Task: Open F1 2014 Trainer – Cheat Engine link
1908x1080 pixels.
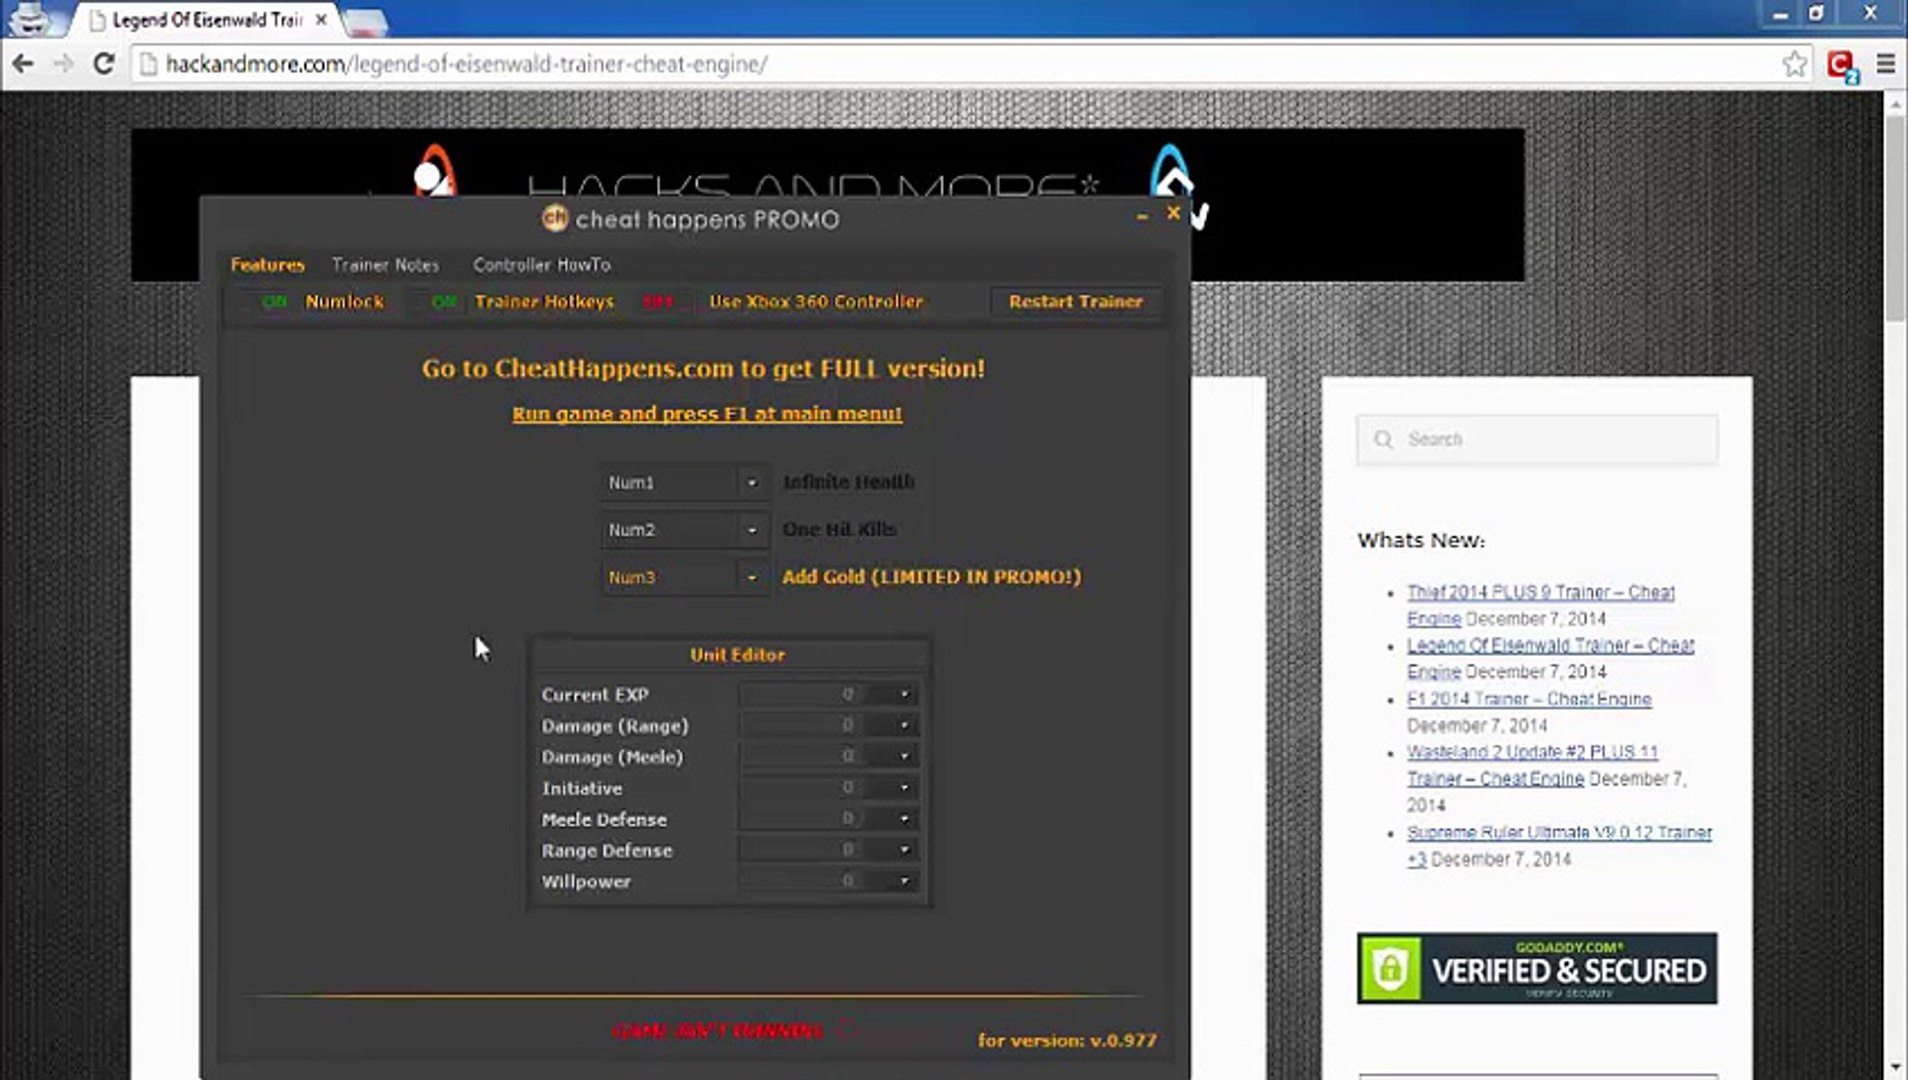Action: (1529, 699)
